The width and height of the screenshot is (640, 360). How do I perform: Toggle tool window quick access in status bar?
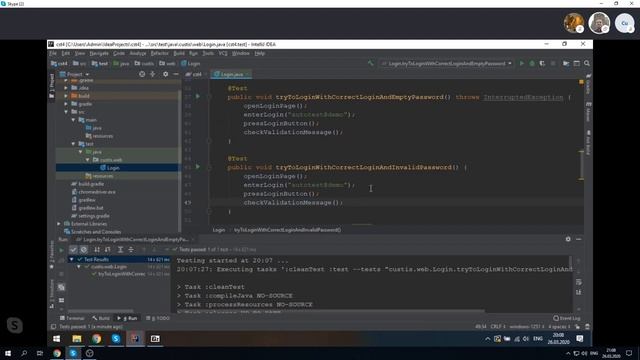pyautogui.click(x=53, y=327)
